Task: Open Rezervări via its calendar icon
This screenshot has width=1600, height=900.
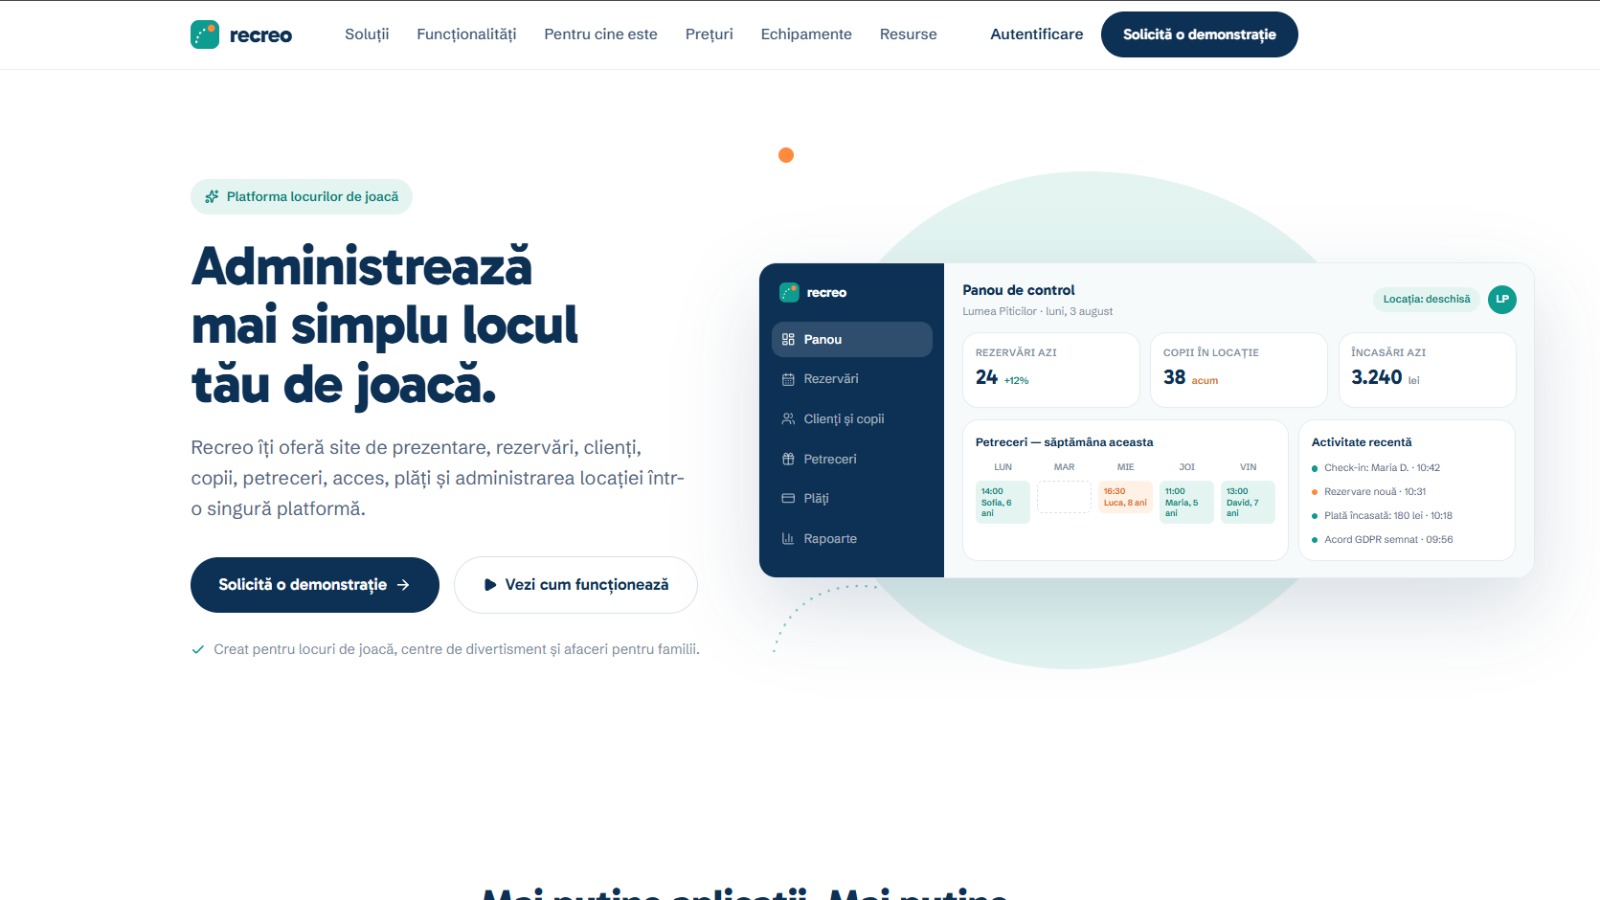Action: point(788,379)
